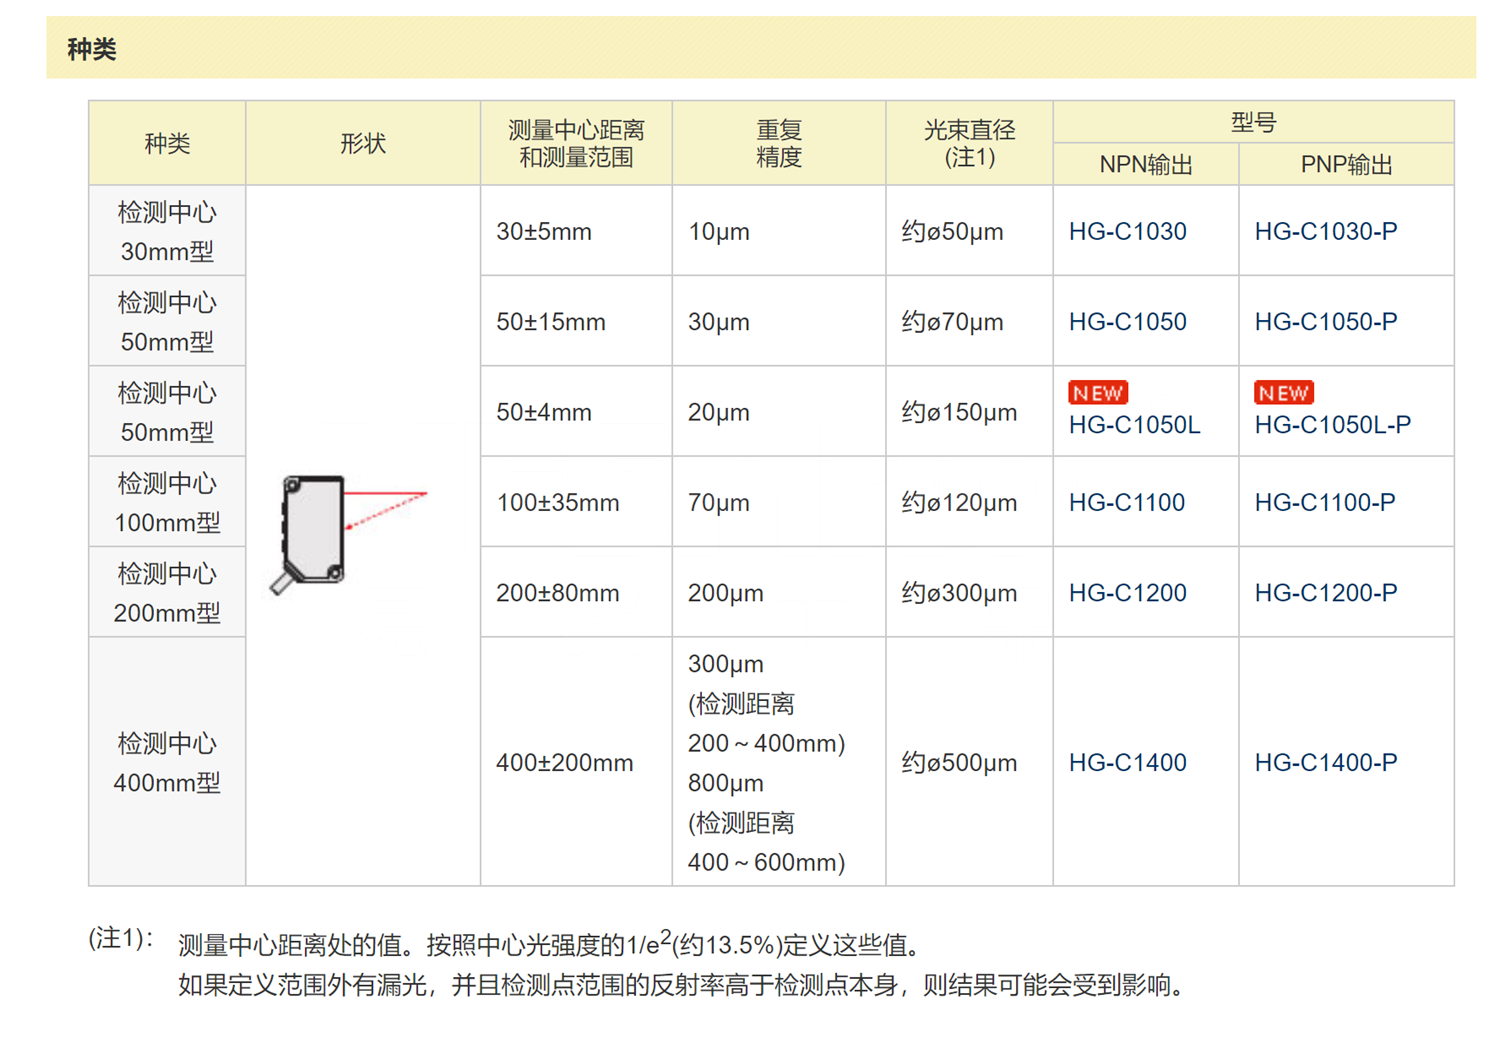Click the 形状 column header
The image size is (1500, 1054).
point(363,143)
